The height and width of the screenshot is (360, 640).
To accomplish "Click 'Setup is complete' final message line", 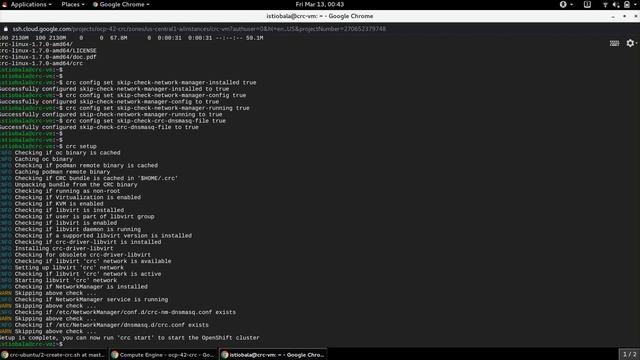I will [129, 338].
